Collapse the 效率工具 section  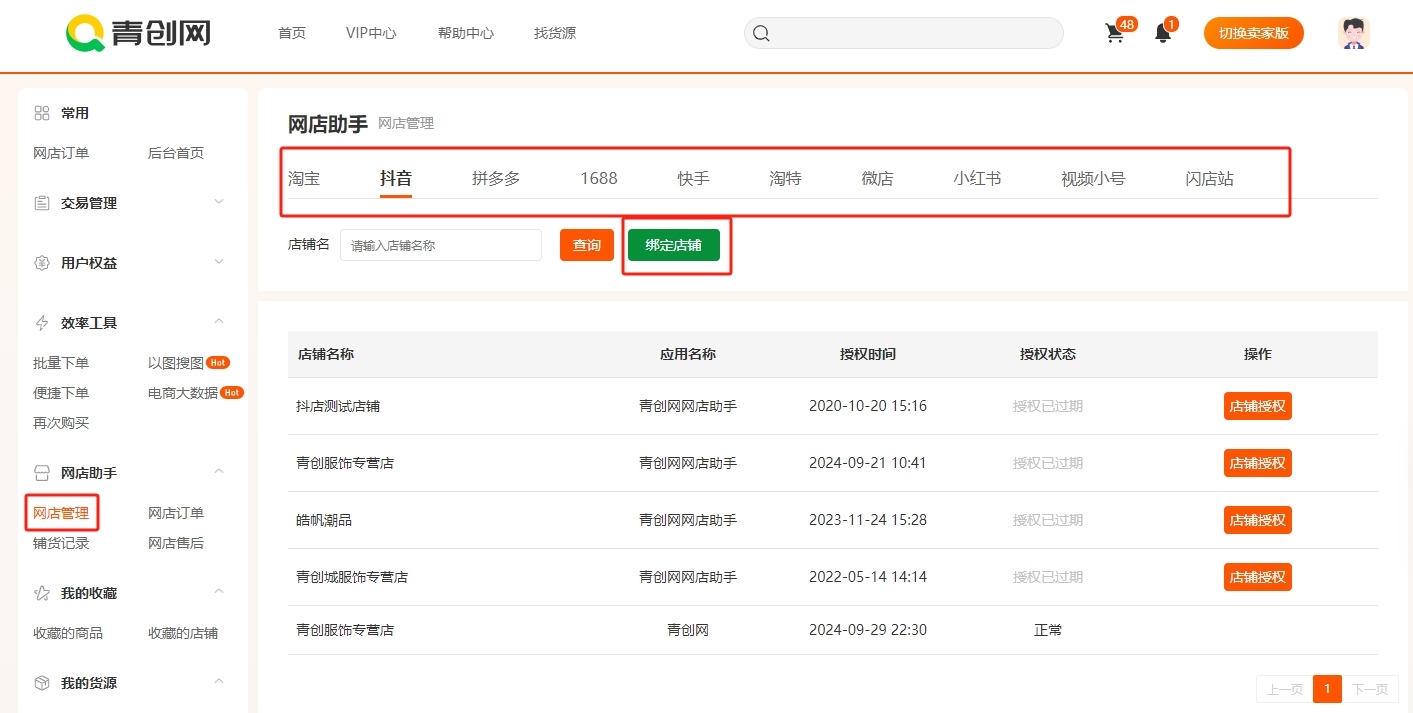click(219, 322)
